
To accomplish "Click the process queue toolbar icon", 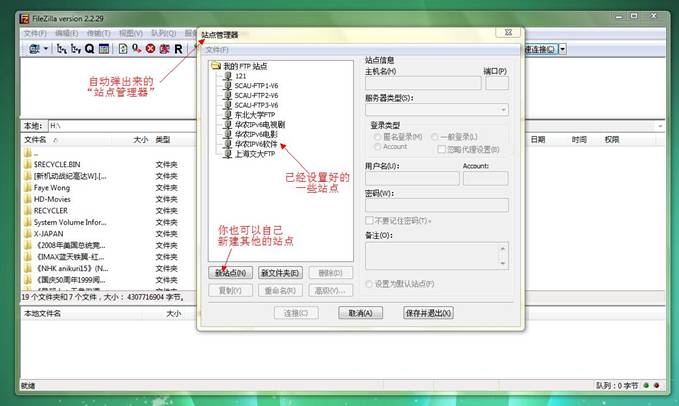I will (136, 49).
